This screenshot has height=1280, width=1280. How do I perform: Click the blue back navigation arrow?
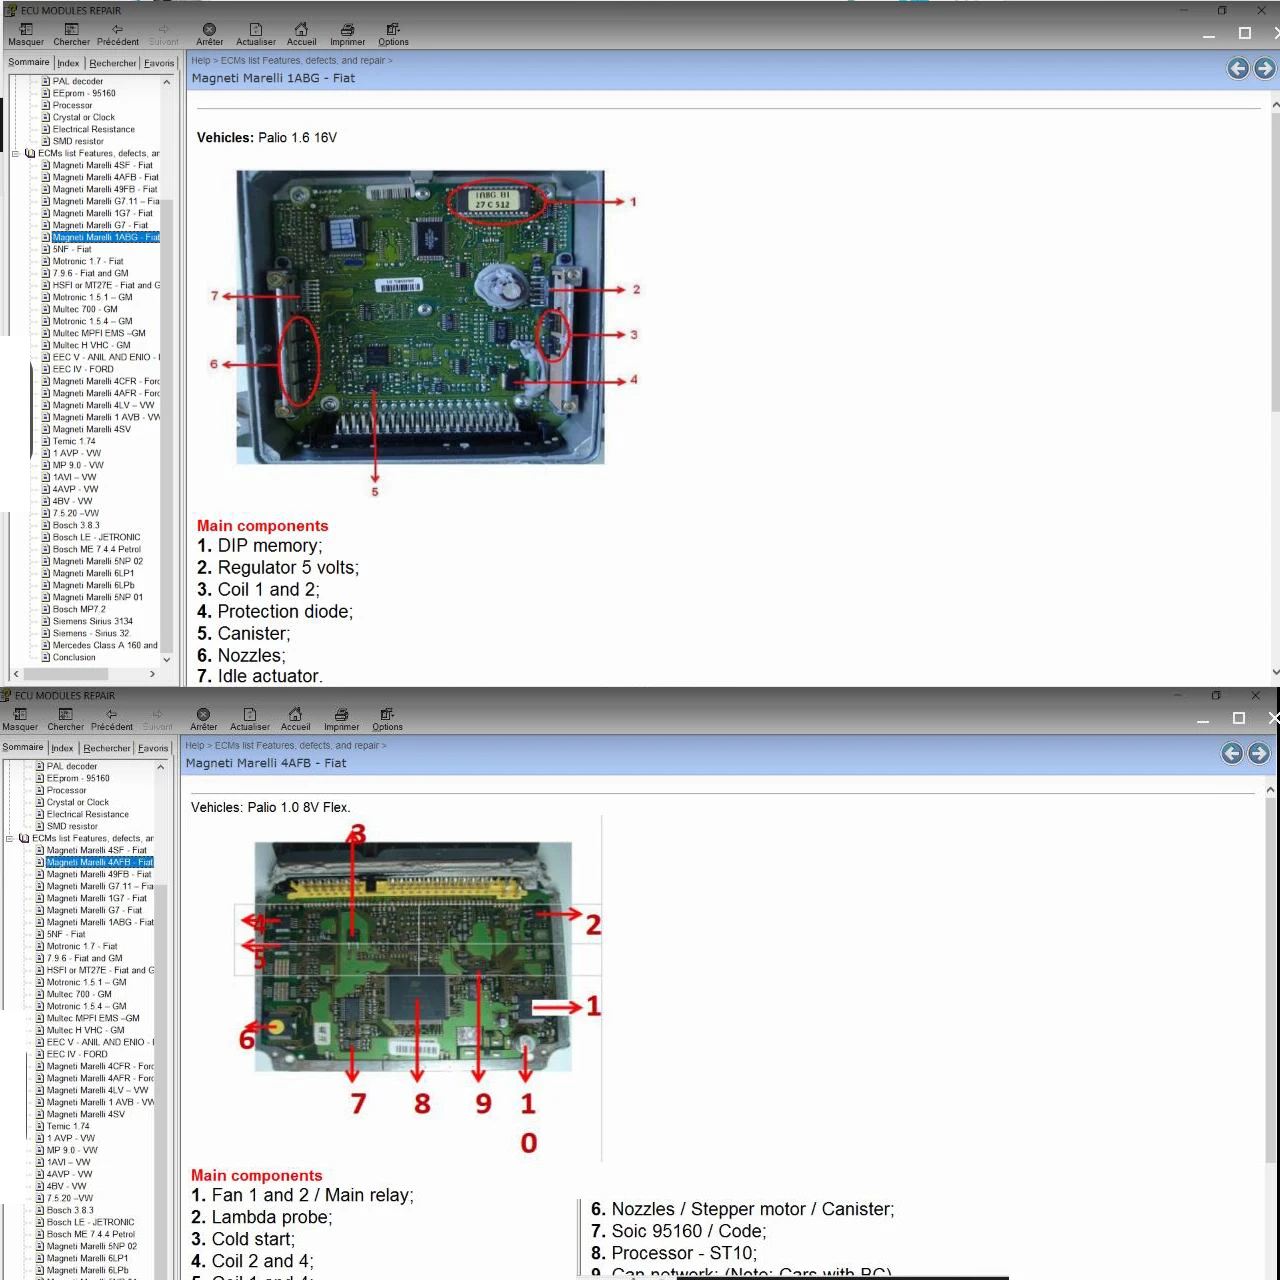(x=1237, y=68)
